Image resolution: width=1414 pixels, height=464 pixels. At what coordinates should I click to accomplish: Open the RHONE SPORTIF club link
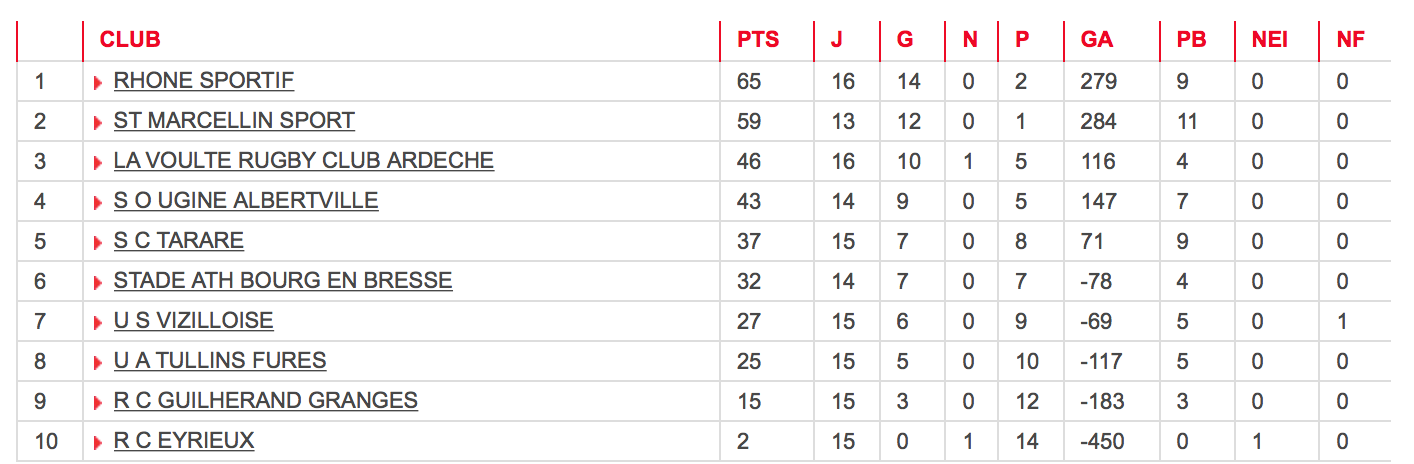coord(204,81)
